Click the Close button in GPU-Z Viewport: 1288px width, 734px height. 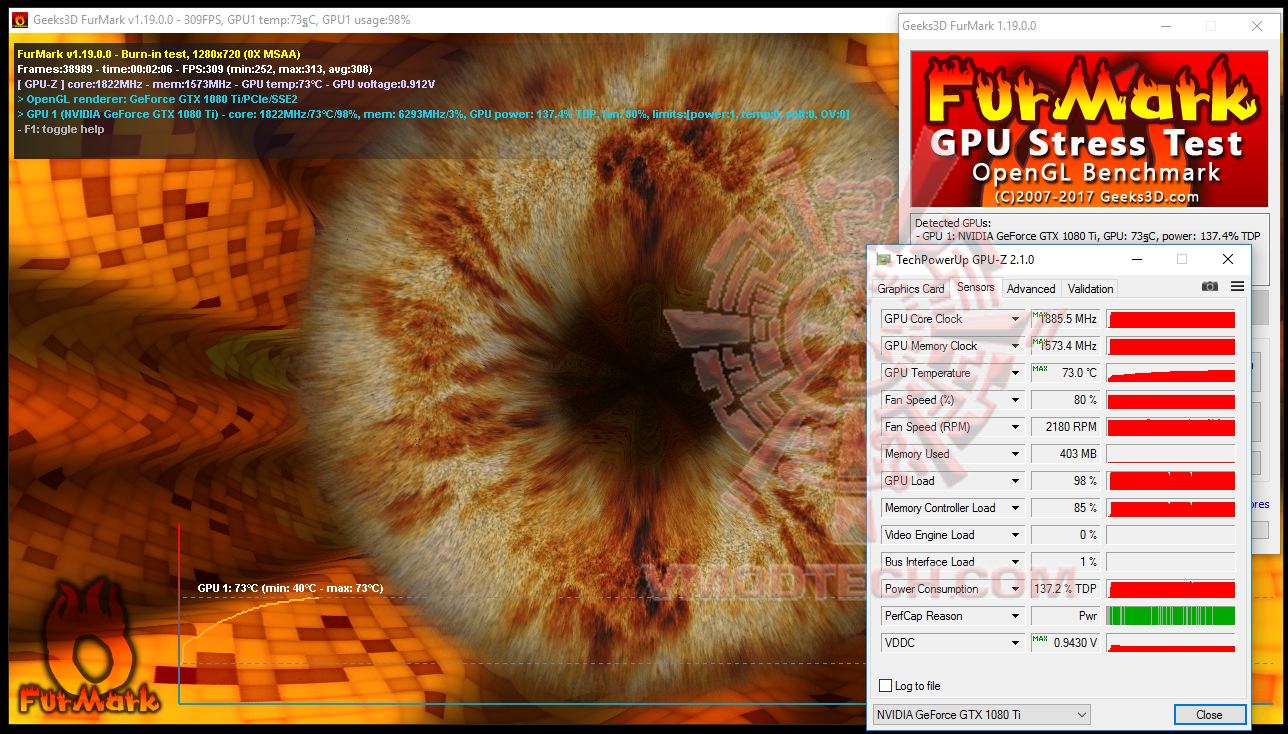[1210, 714]
